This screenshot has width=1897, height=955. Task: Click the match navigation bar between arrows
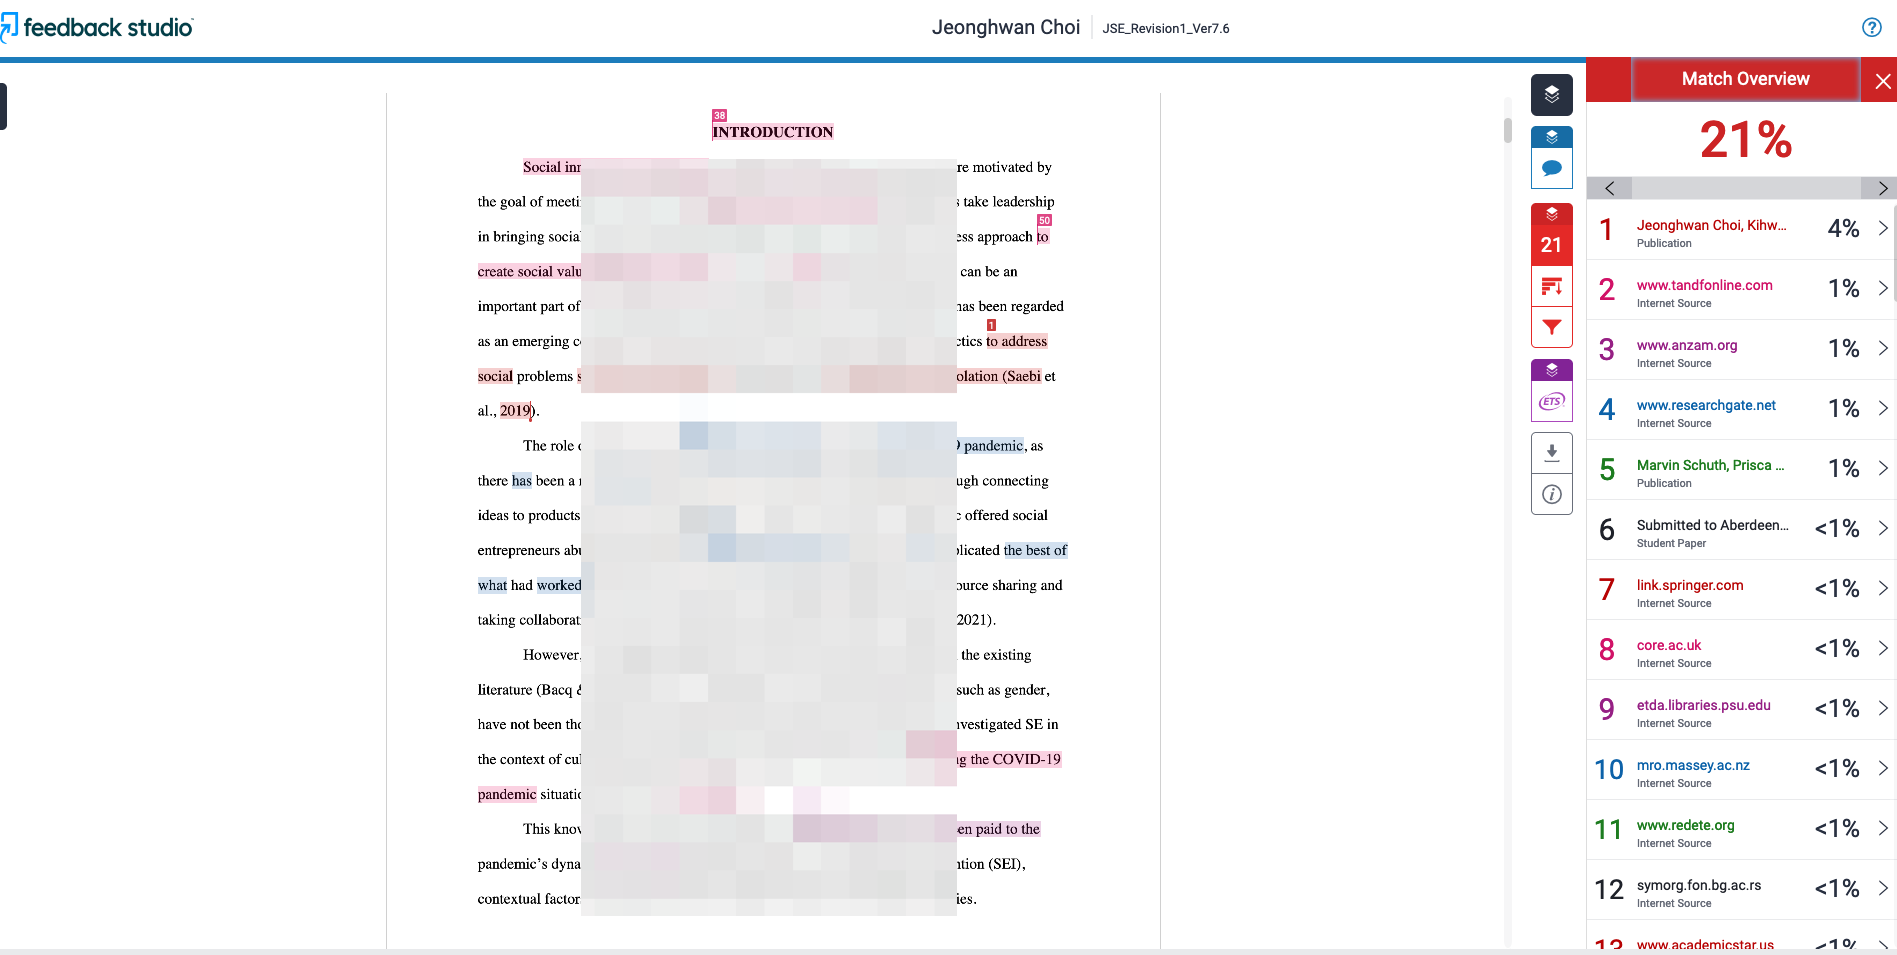click(1746, 188)
